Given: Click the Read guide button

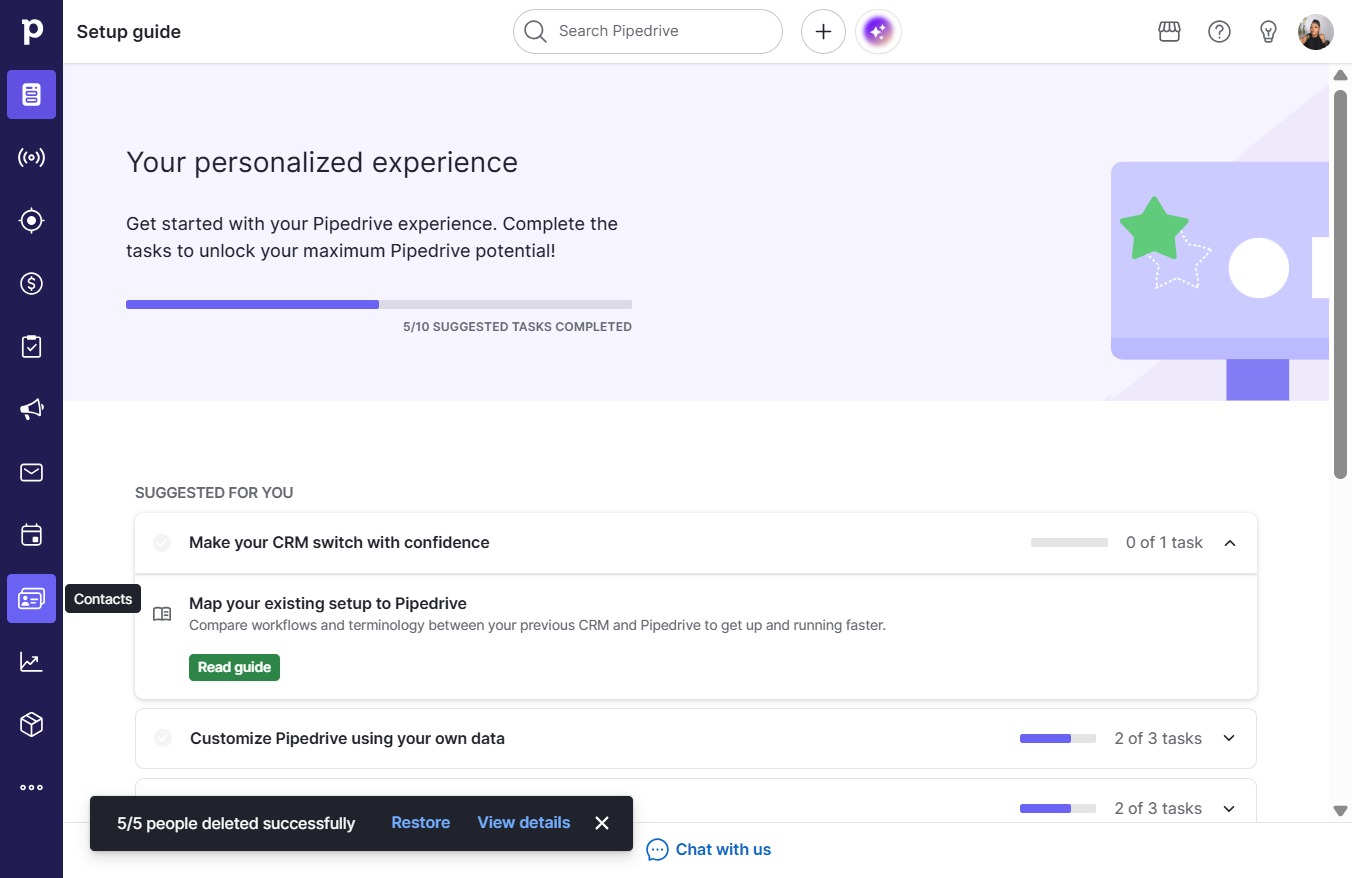Looking at the screenshot, I should (x=234, y=667).
